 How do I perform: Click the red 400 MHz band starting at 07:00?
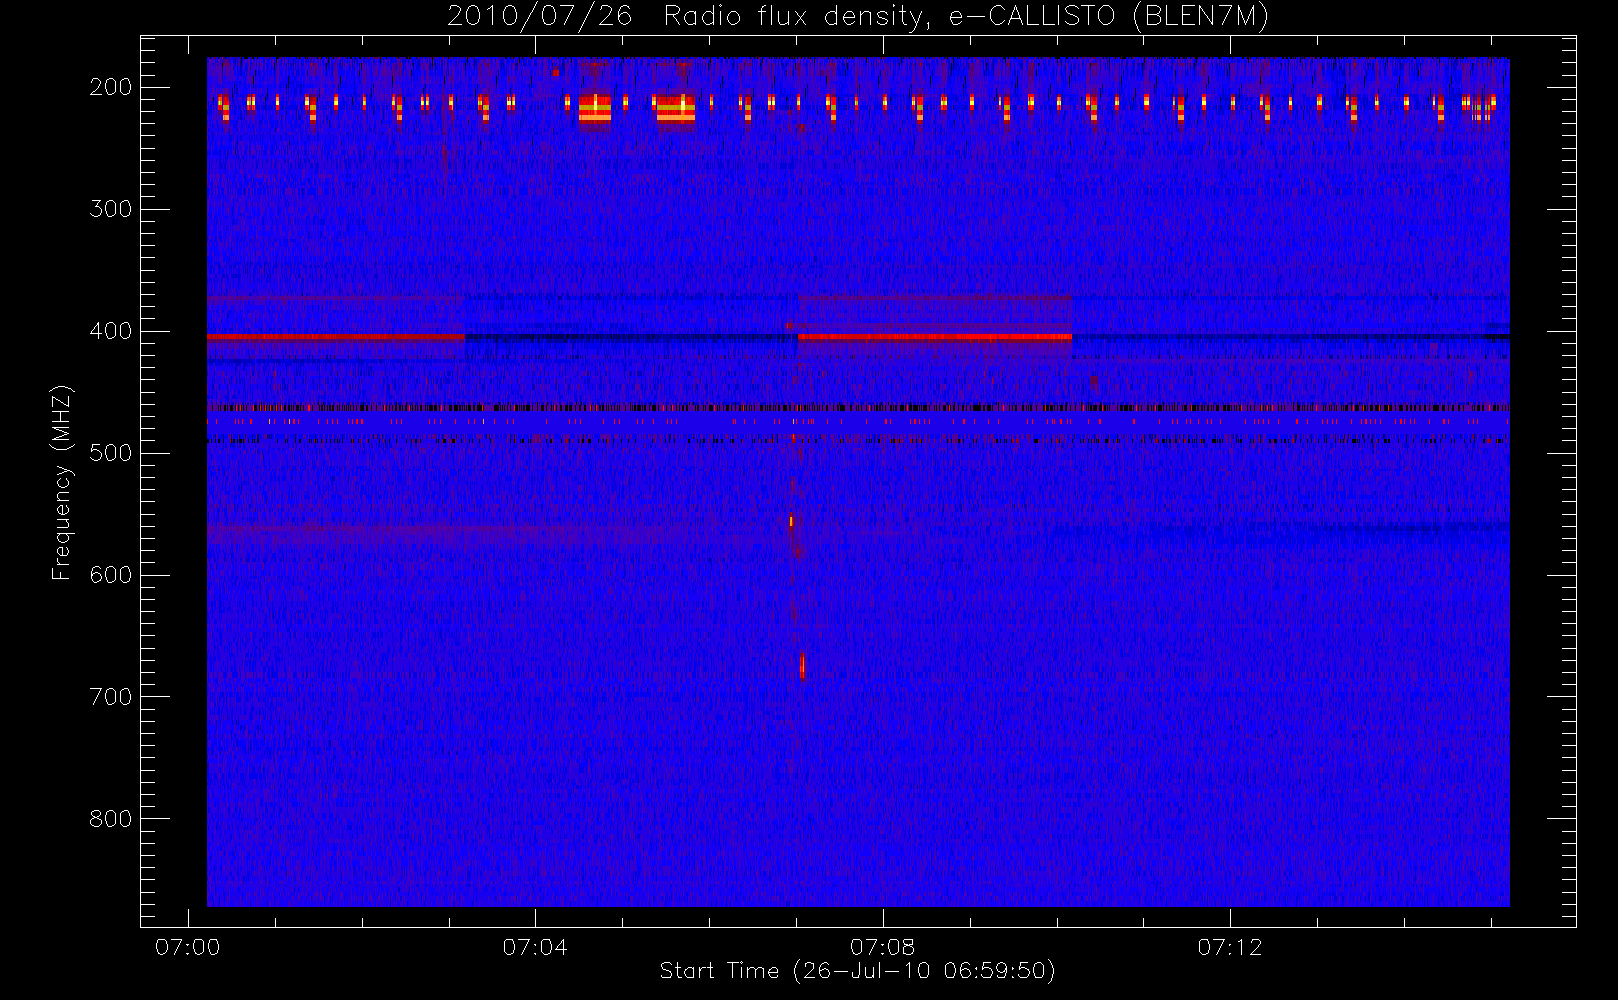click(336, 337)
